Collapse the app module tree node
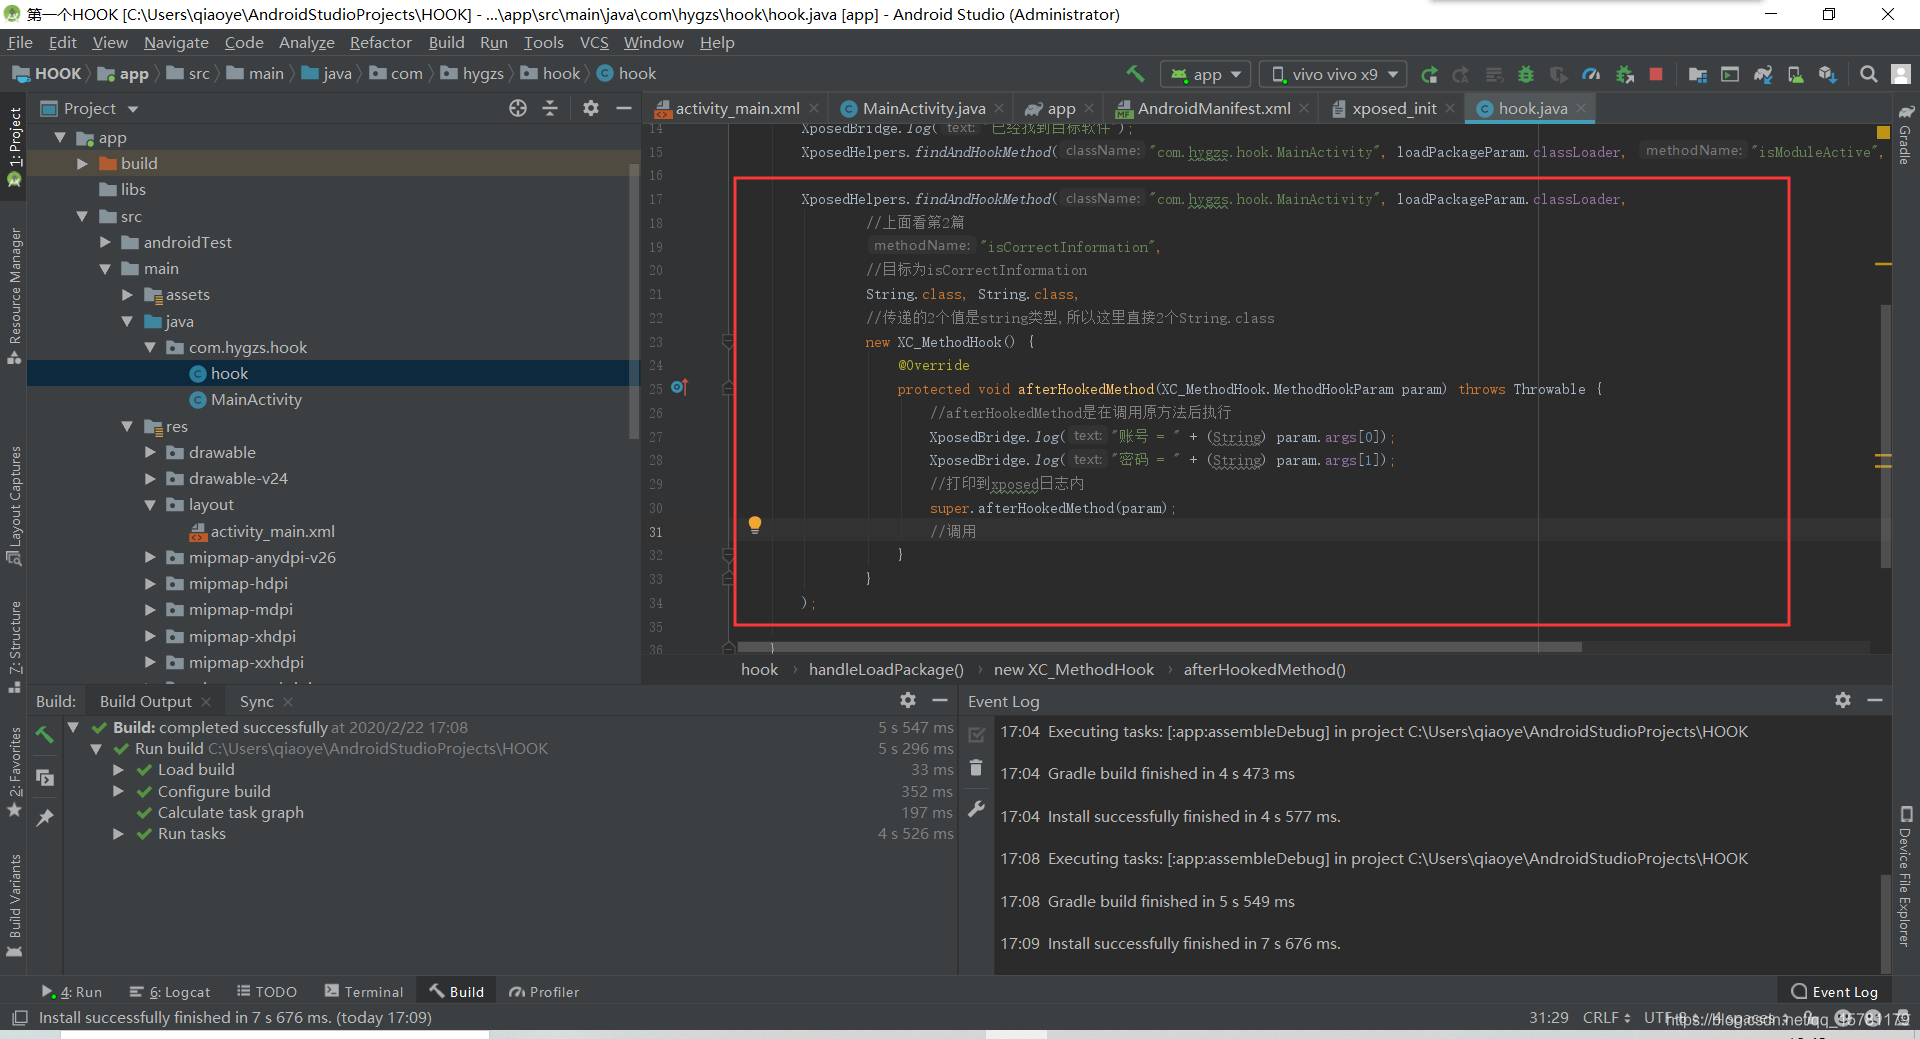 (60, 137)
